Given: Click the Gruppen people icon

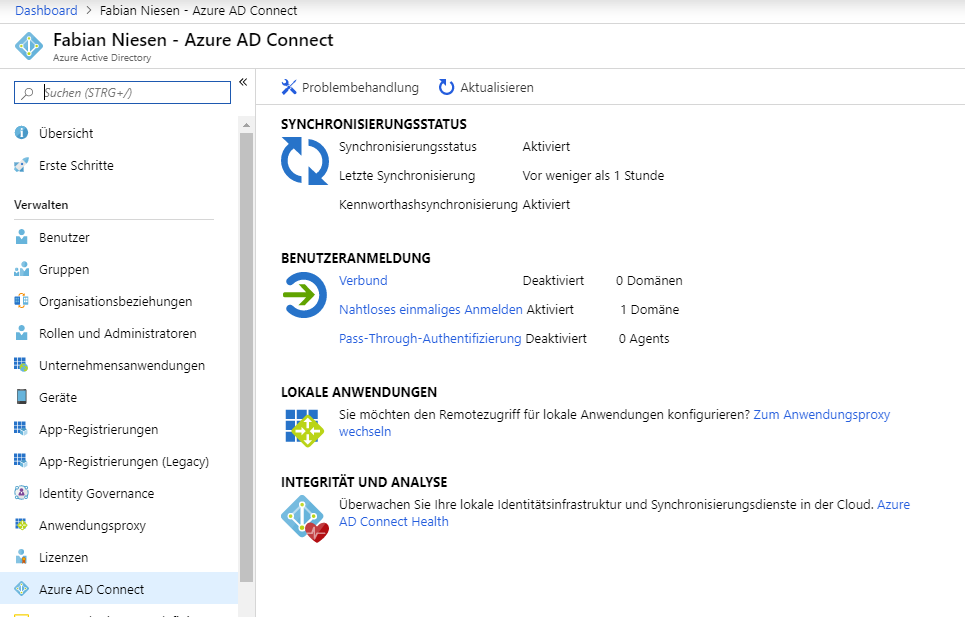Looking at the screenshot, I should point(22,269).
